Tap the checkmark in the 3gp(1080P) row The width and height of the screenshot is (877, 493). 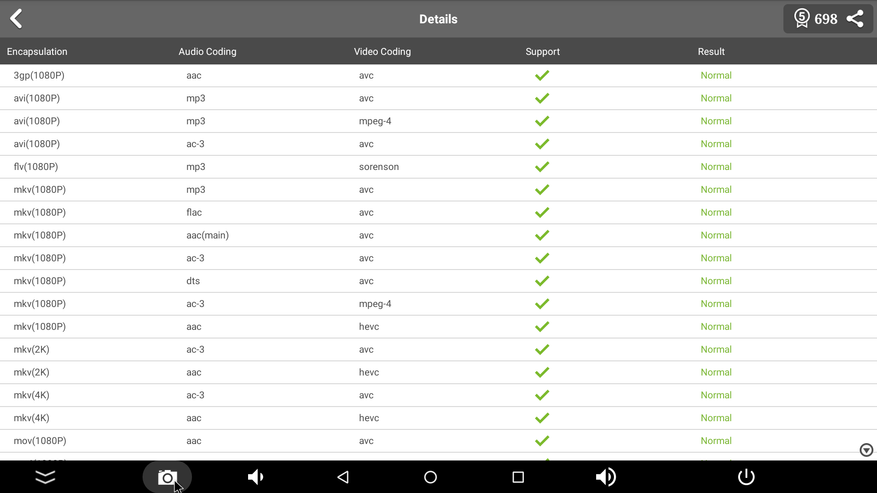tap(542, 76)
